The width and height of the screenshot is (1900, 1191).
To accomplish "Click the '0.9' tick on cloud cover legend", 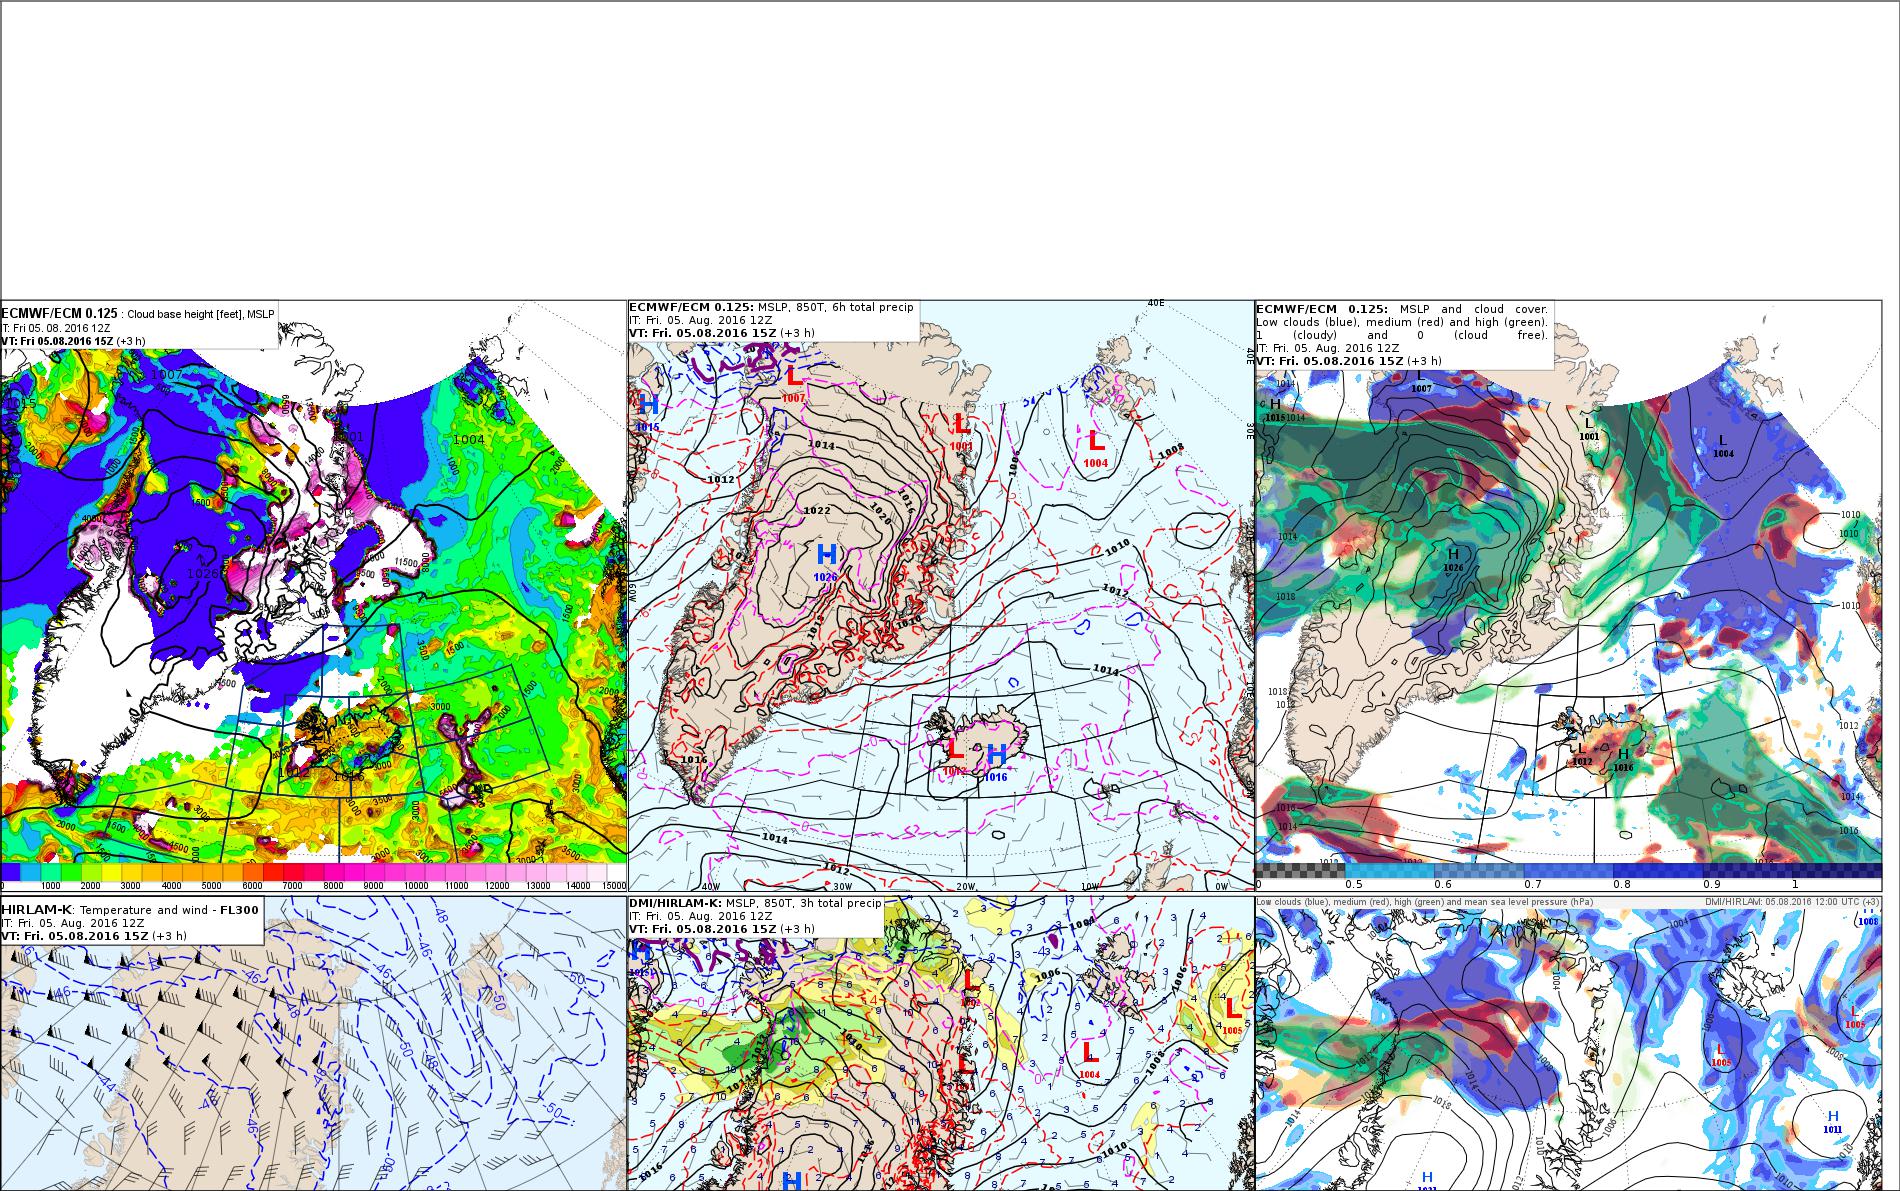I will pyautogui.click(x=1712, y=884).
